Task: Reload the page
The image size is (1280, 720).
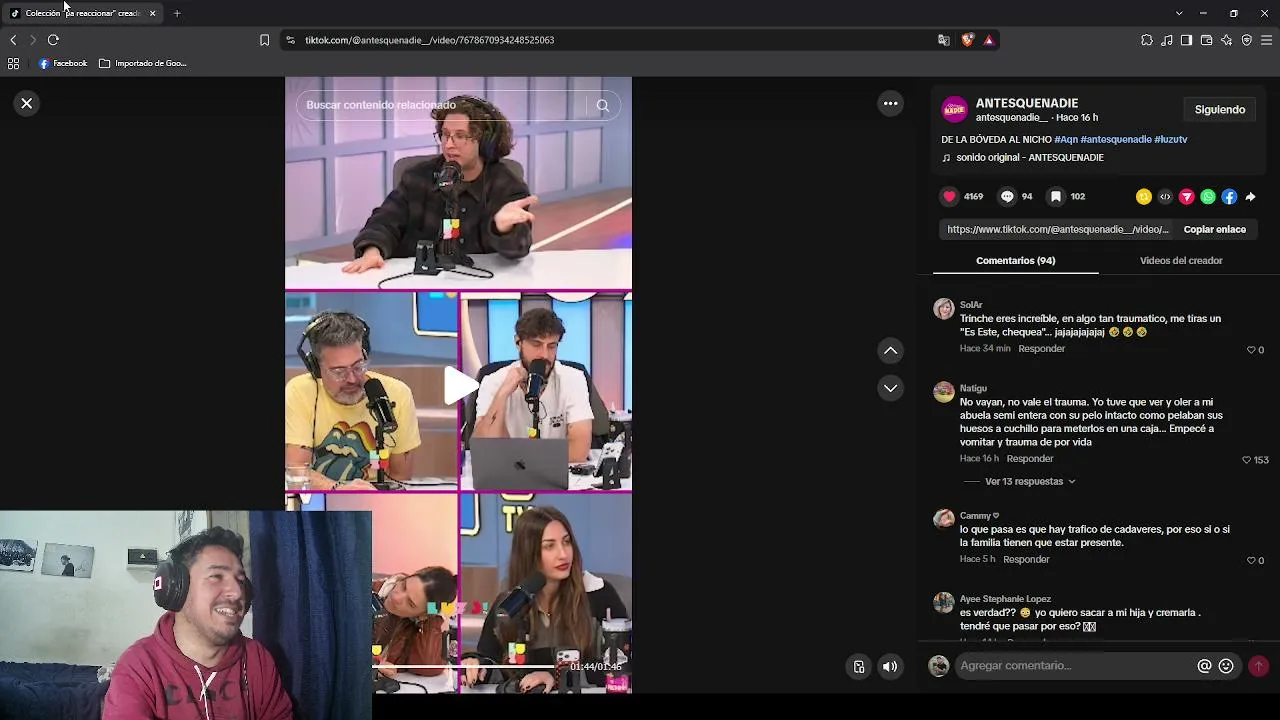Action: point(53,40)
